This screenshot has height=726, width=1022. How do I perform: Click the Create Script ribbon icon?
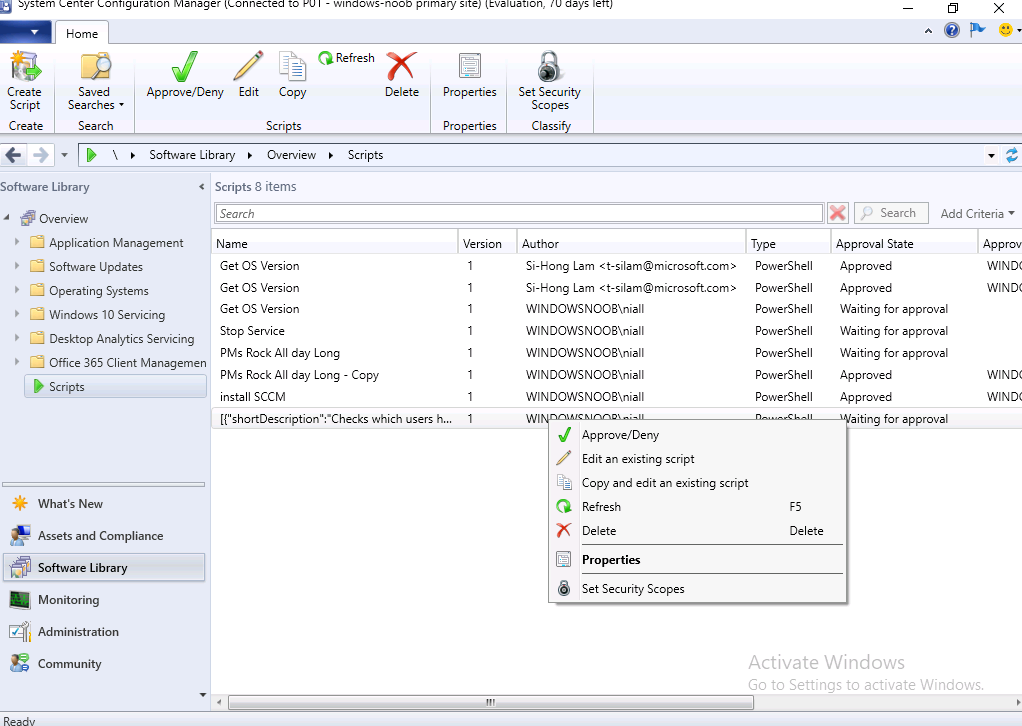[x=25, y=67]
